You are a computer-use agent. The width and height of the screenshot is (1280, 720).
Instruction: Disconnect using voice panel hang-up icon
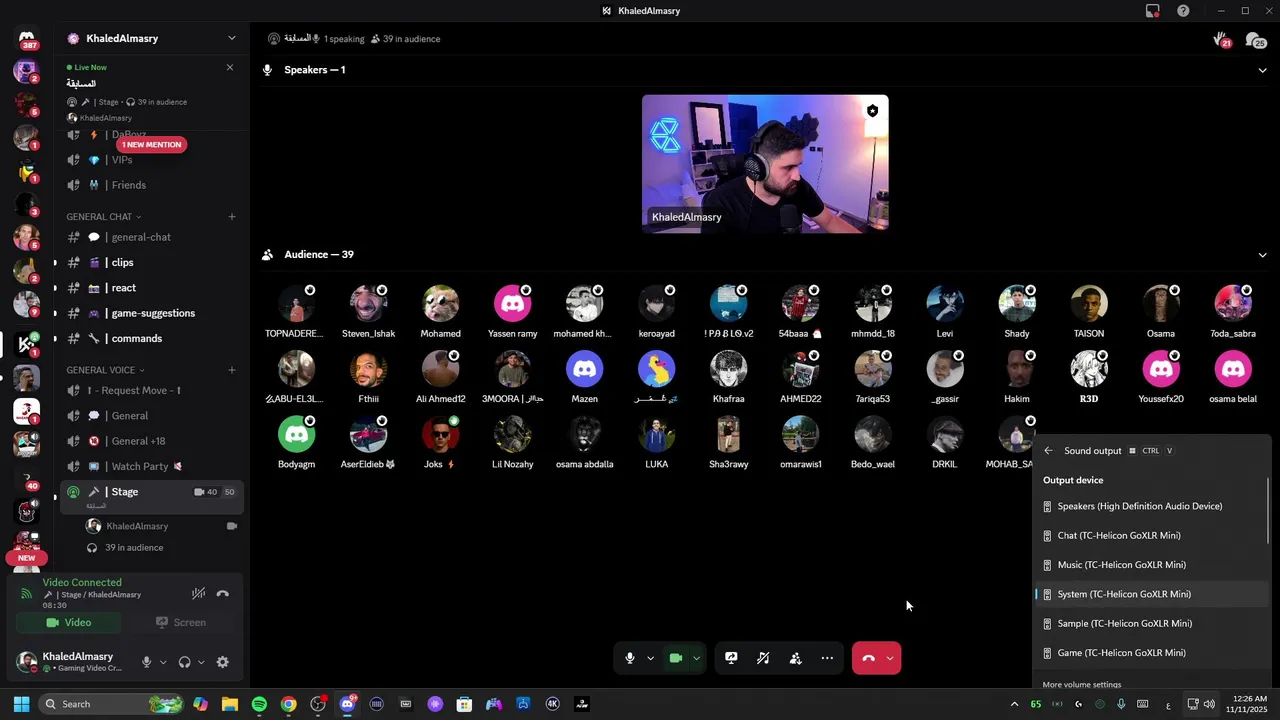[222, 594]
